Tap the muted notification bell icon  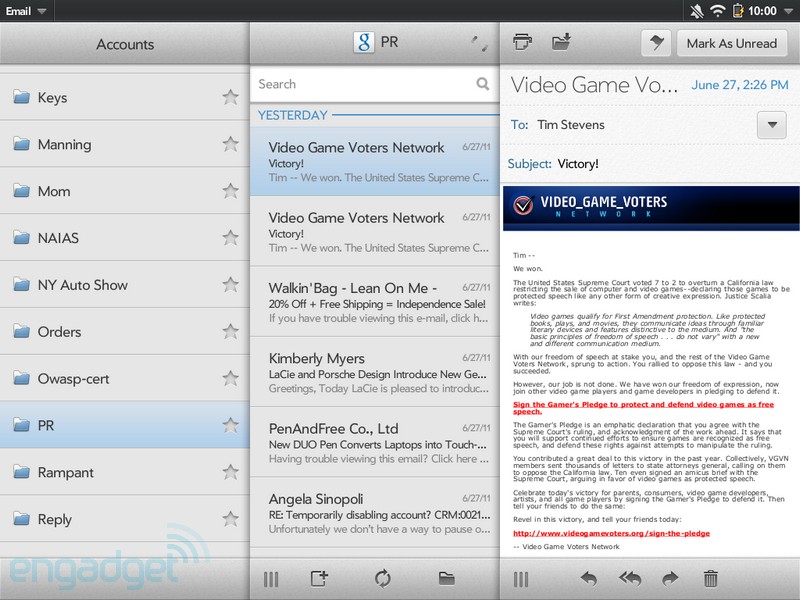click(x=697, y=11)
